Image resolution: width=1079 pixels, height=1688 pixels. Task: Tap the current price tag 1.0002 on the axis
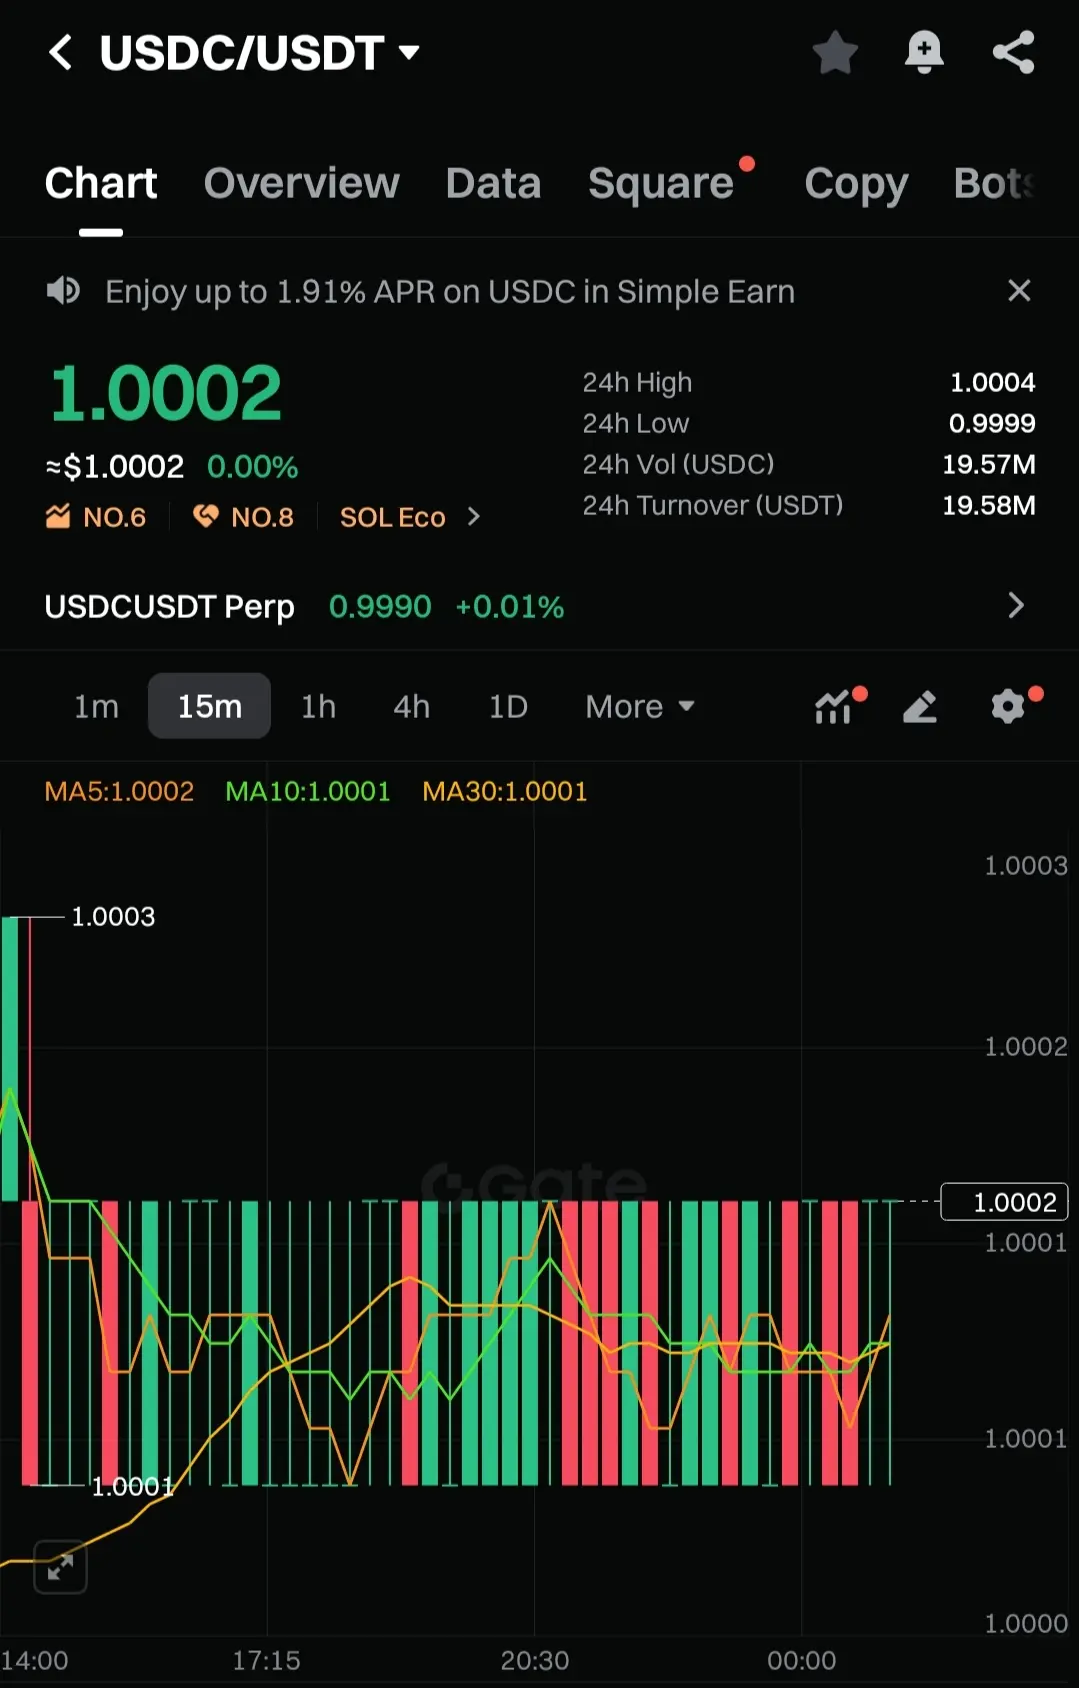pos(1004,1202)
